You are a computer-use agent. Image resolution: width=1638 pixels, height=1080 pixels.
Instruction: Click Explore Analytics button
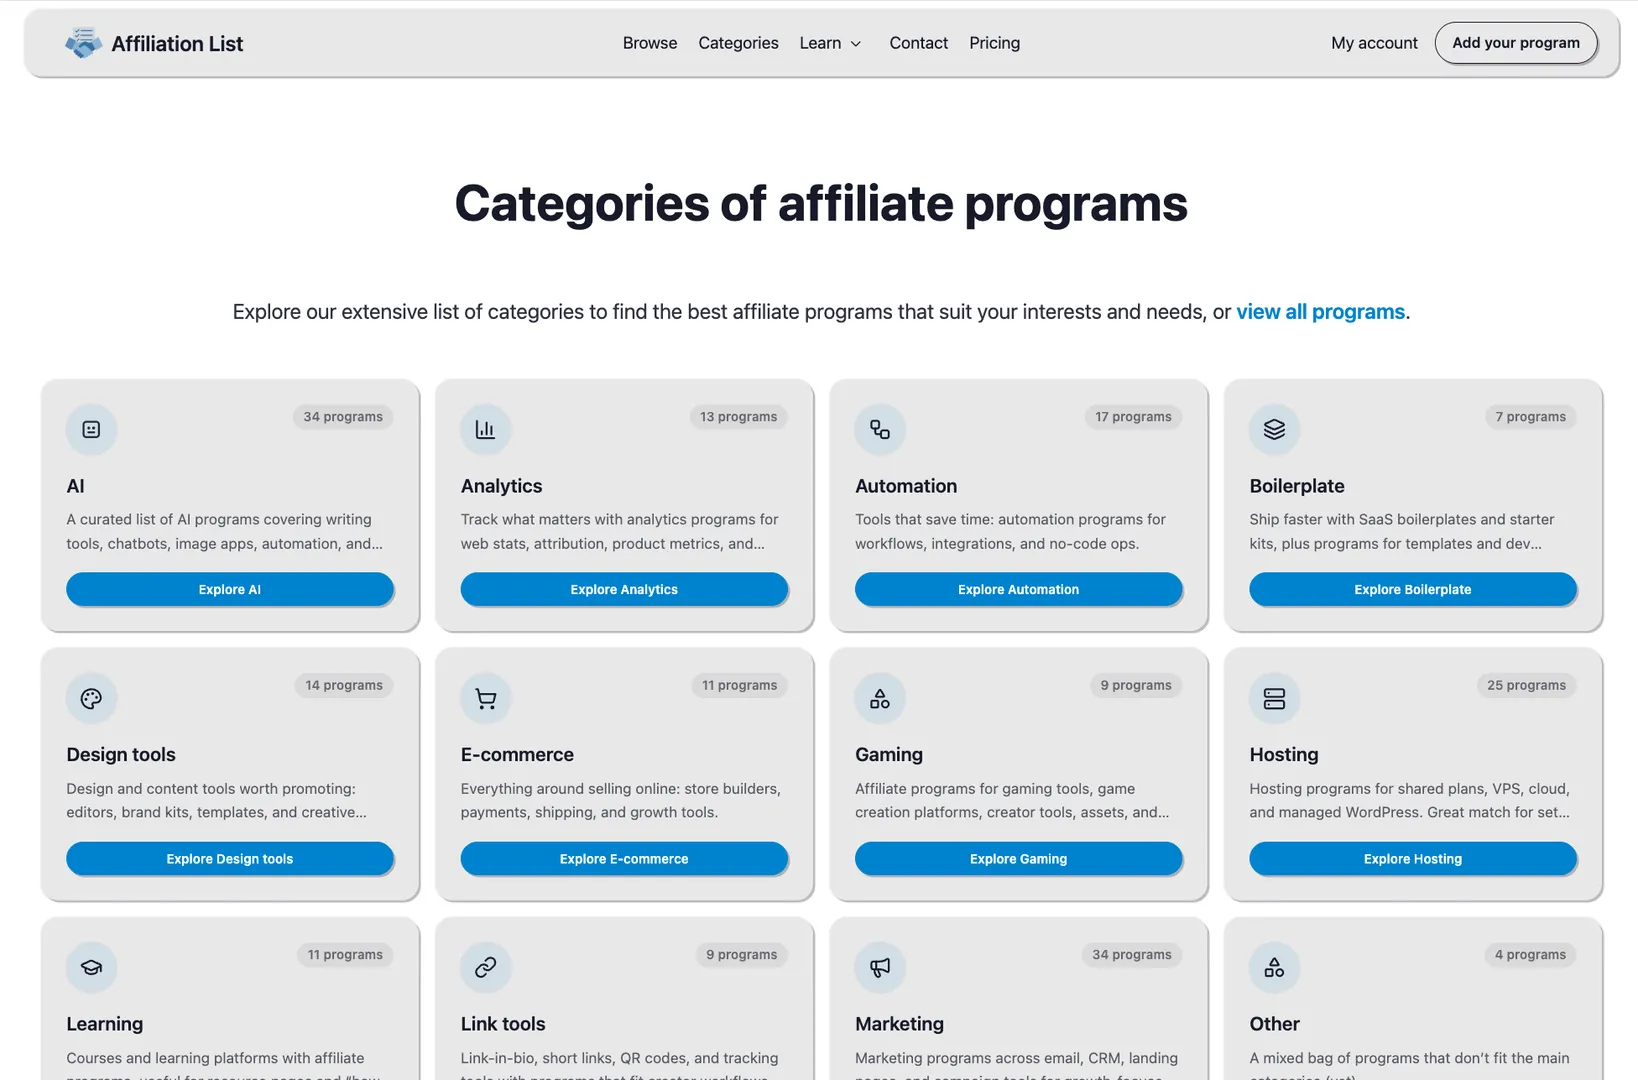(624, 589)
